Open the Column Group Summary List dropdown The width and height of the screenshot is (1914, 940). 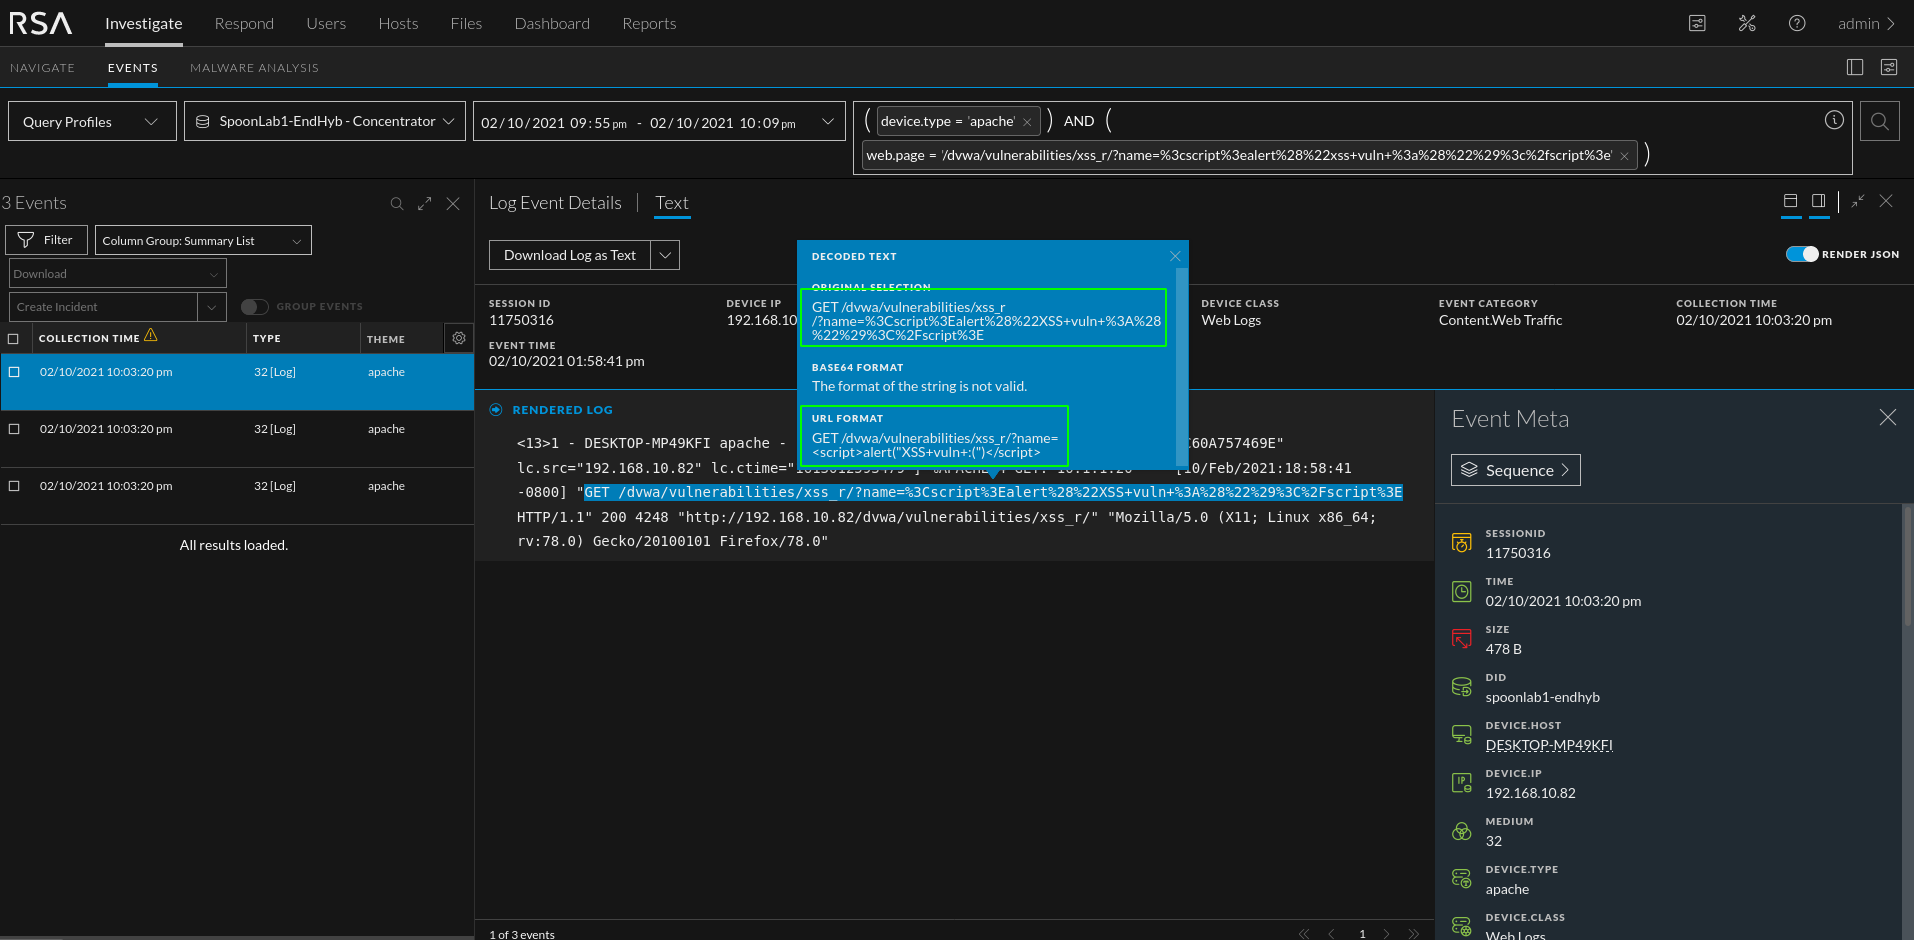202,240
